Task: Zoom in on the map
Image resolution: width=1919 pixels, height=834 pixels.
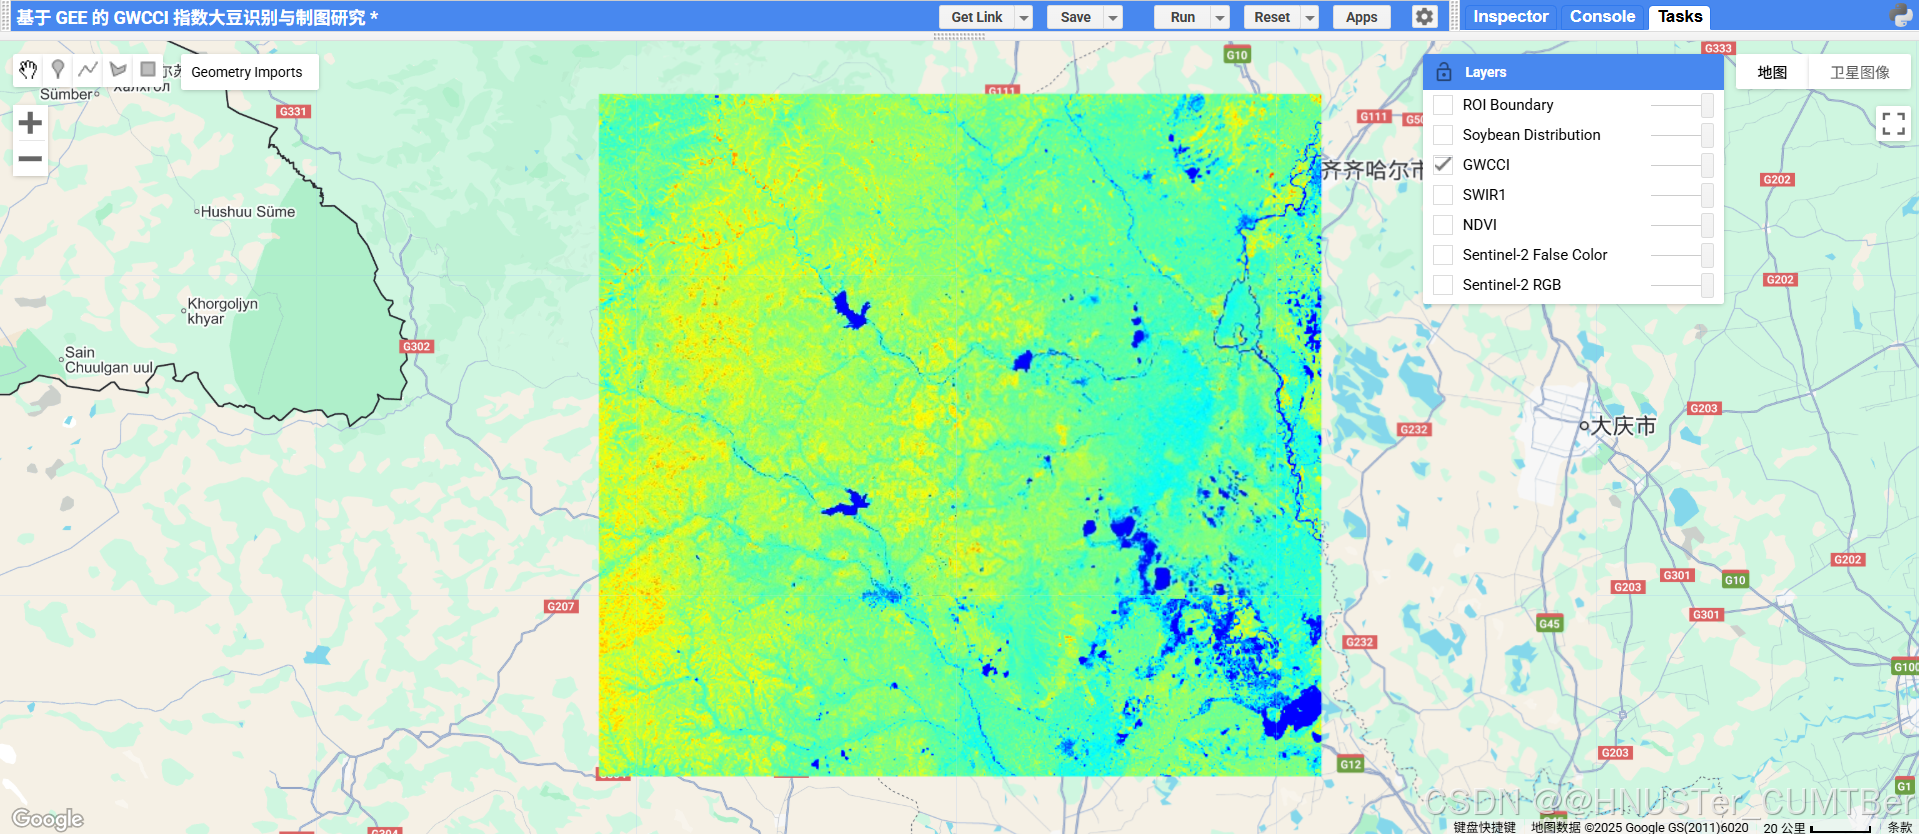Action: point(30,123)
